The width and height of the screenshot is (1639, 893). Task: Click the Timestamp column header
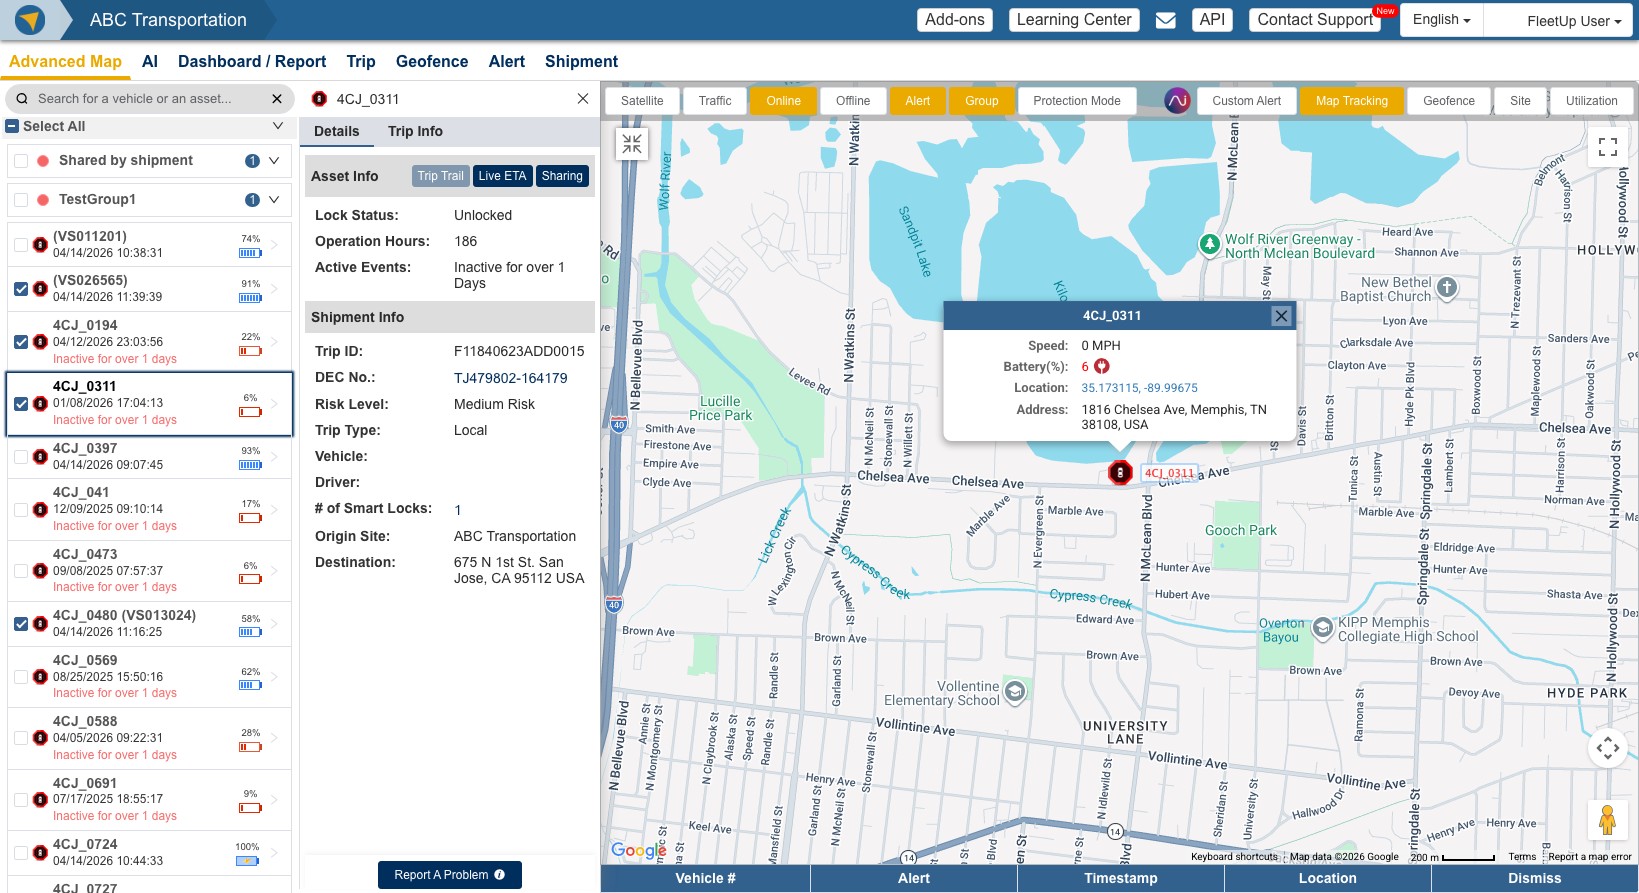pyautogui.click(x=1121, y=878)
